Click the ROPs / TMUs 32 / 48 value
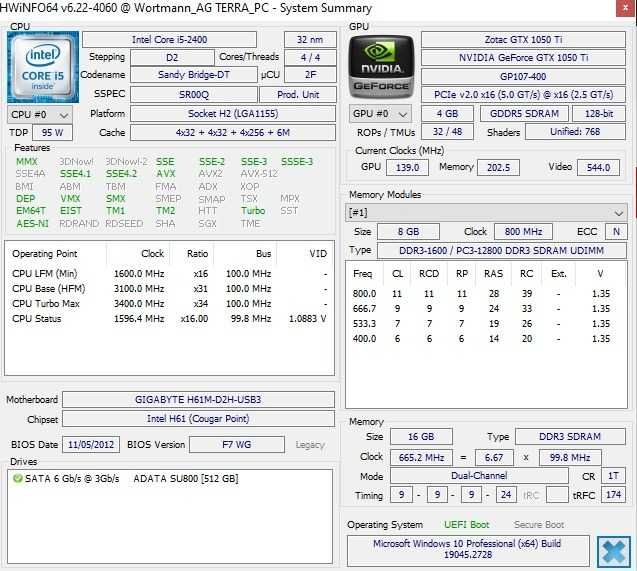This screenshot has height=571, width=637. pyautogui.click(x=447, y=132)
